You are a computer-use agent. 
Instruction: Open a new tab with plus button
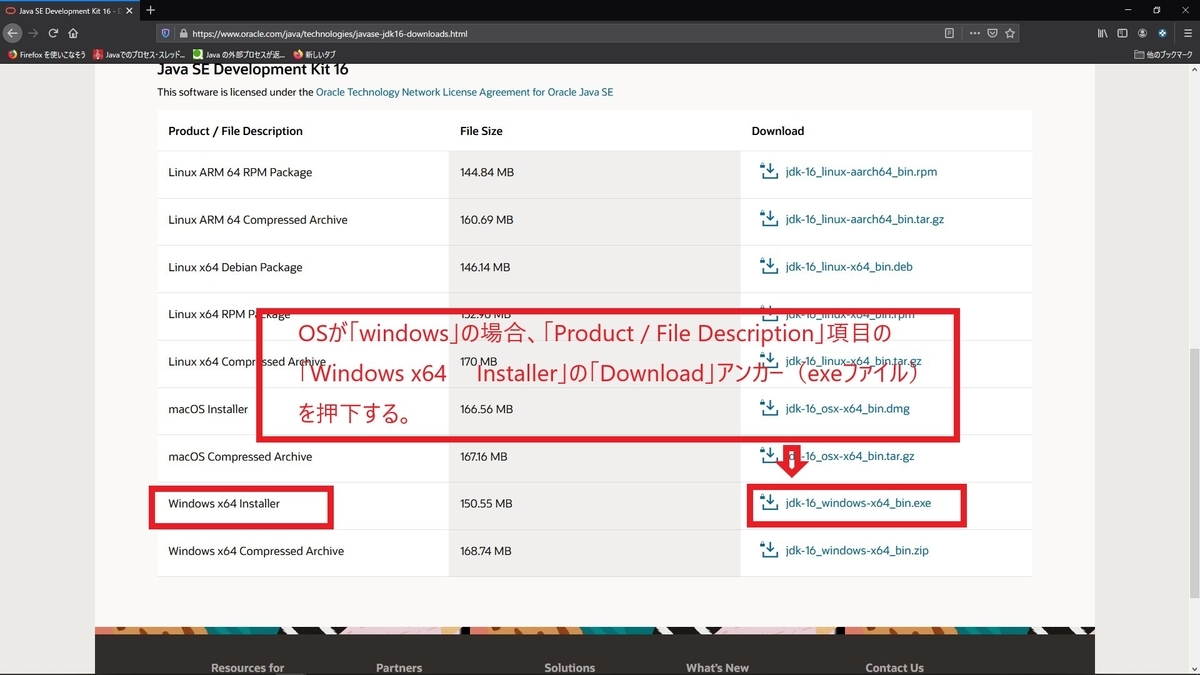point(150,10)
